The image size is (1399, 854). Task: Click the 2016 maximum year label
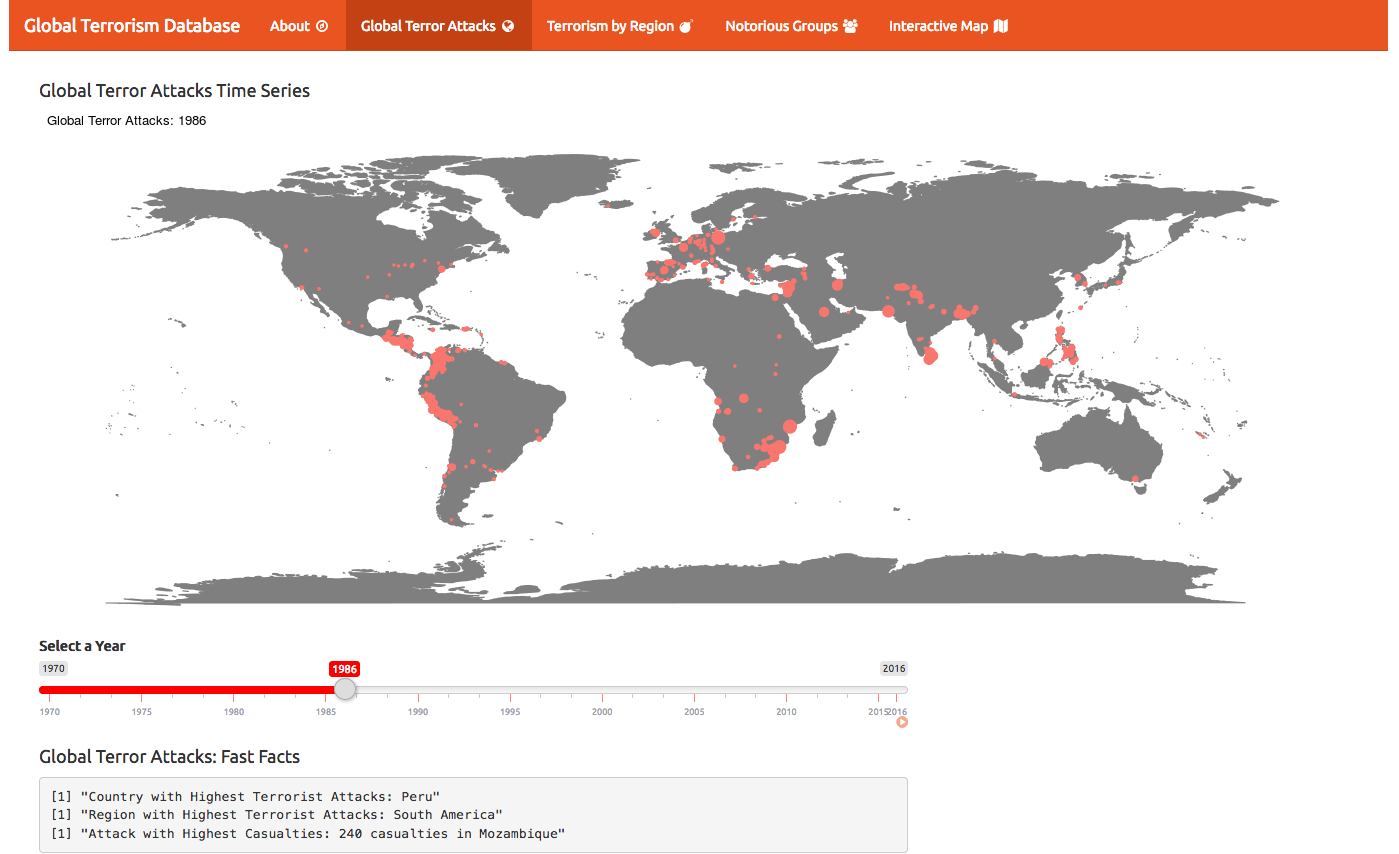[893, 669]
